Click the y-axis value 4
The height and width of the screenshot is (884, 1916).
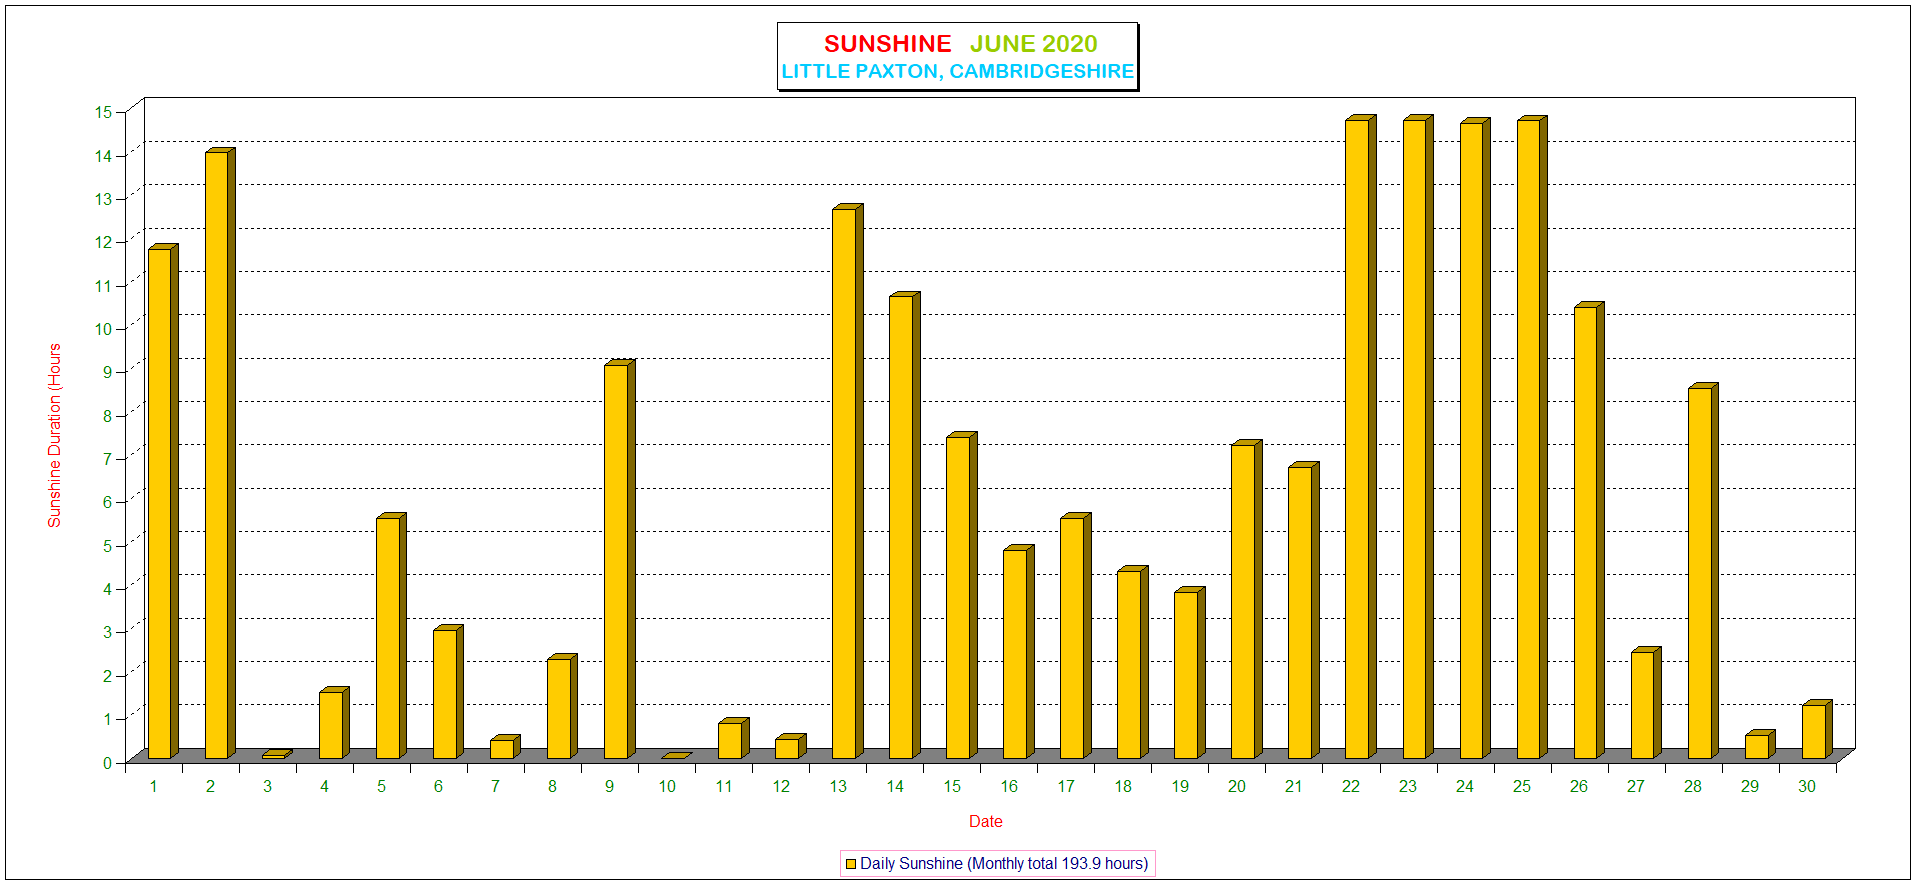108,589
